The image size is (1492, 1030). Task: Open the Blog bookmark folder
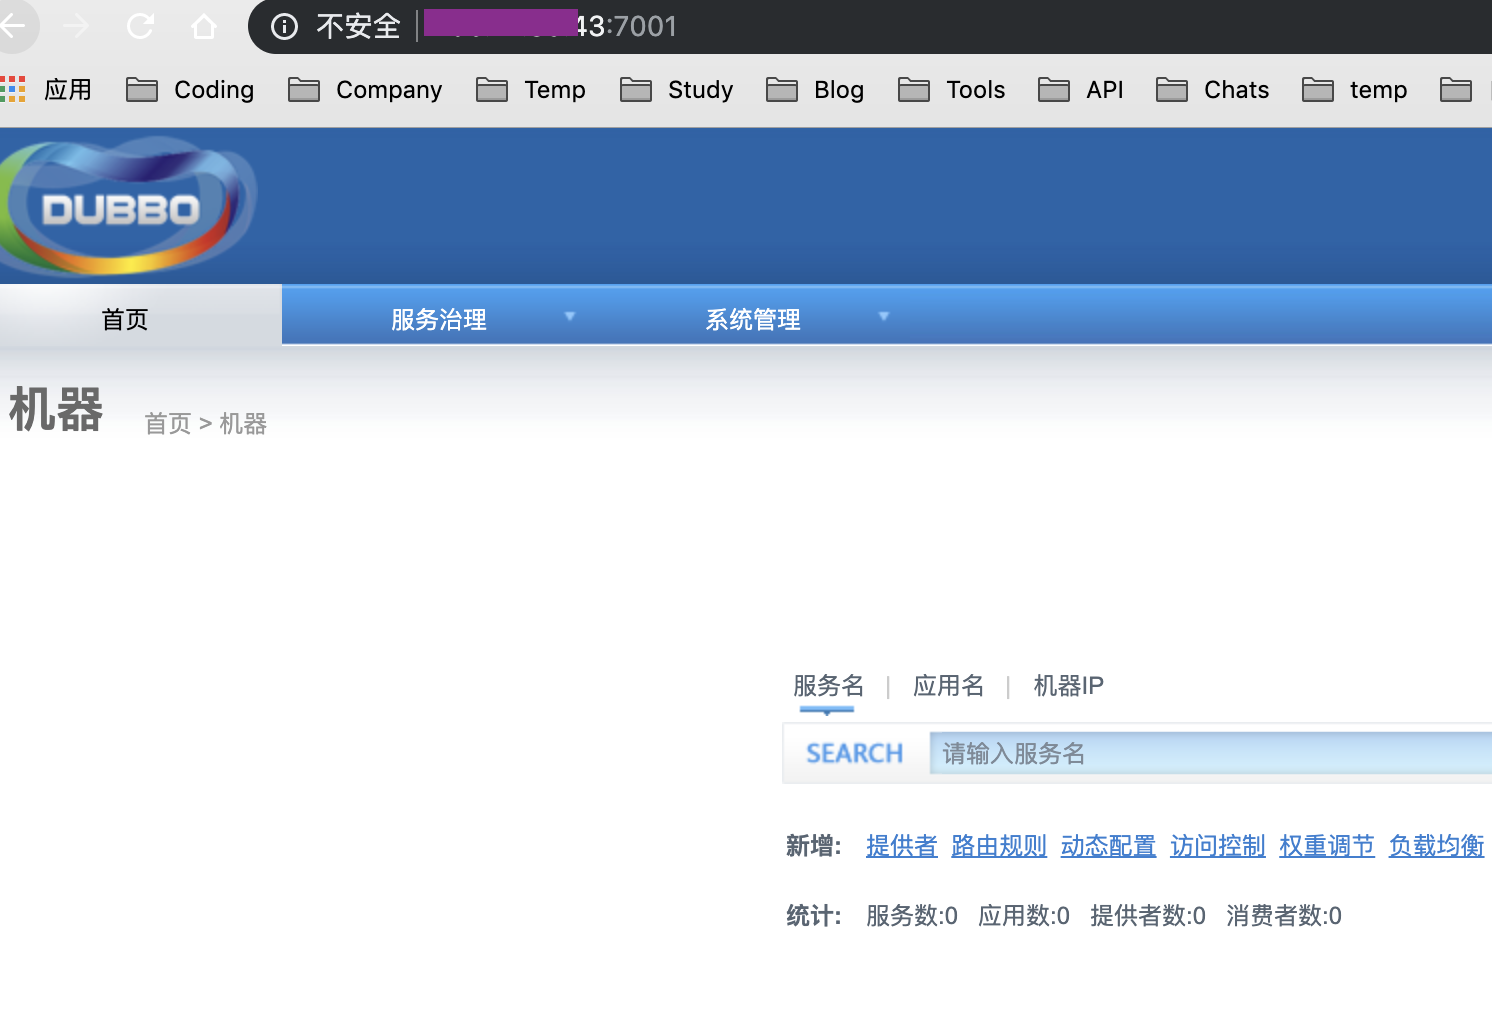tap(815, 90)
